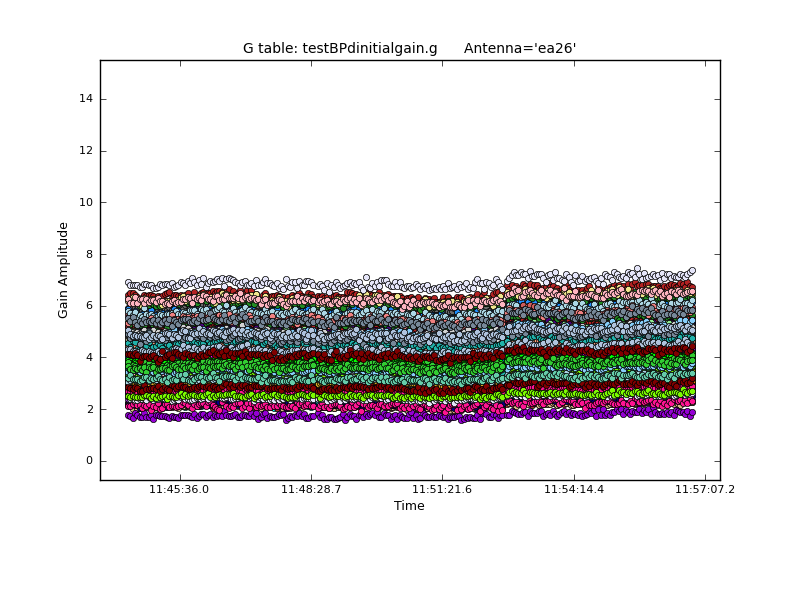Click the 11:51:21.6 time tick label
Image resolution: width=800 pixels, height=600 pixels.
442,489
